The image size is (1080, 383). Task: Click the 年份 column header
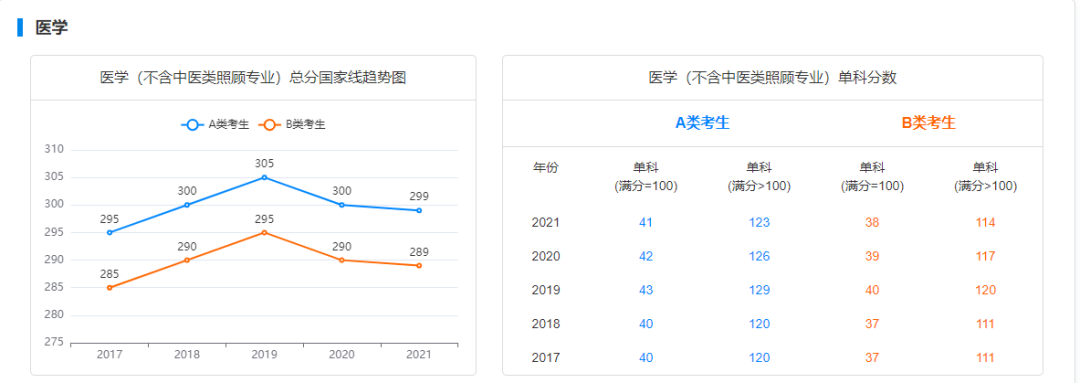(546, 167)
